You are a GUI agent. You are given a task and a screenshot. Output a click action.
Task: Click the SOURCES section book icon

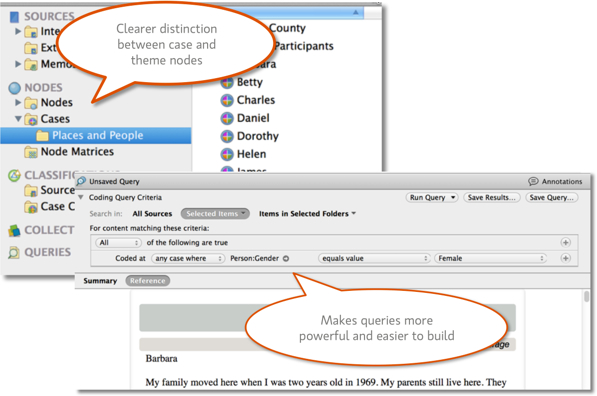[x=14, y=17]
